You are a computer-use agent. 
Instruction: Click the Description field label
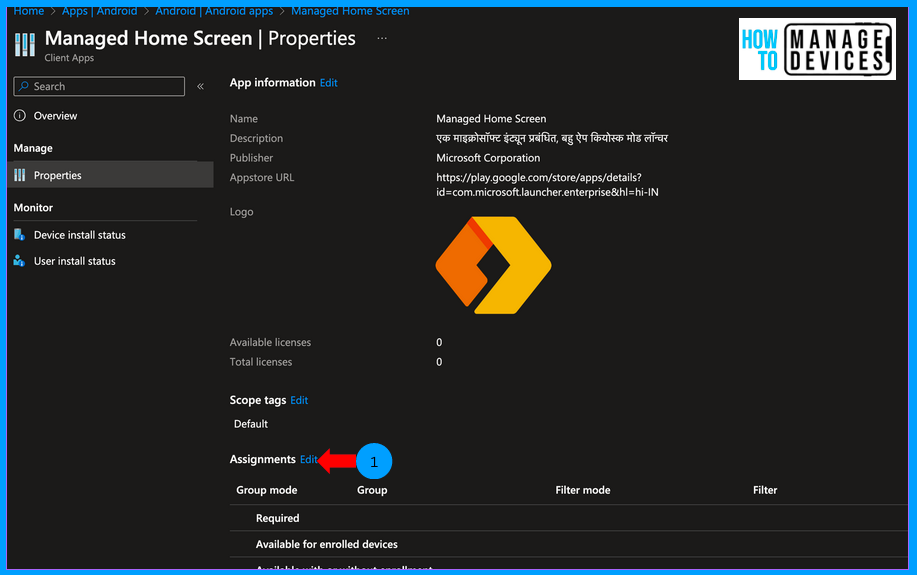click(x=256, y=138)
